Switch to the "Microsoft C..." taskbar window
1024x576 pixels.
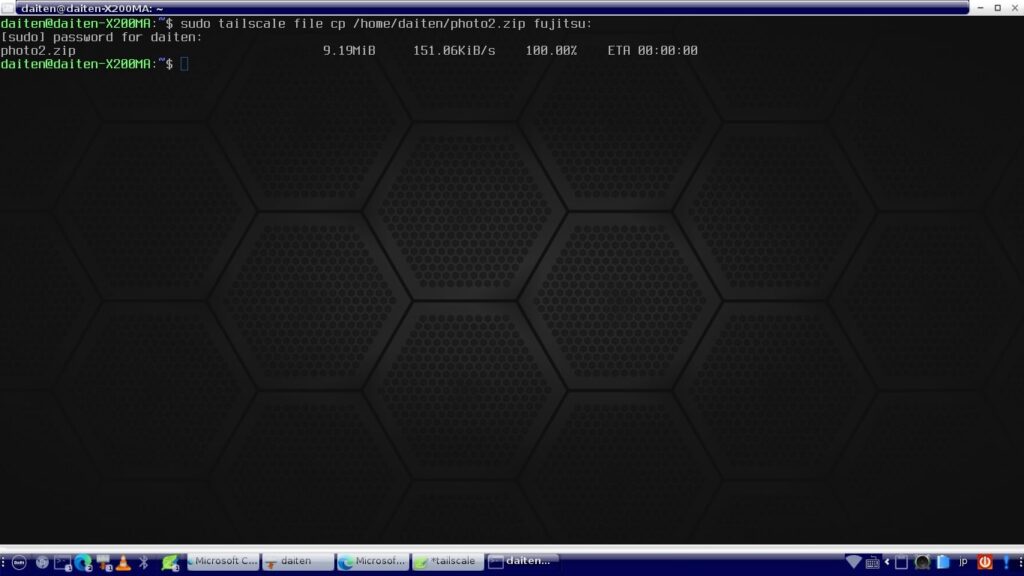point(222,562)
